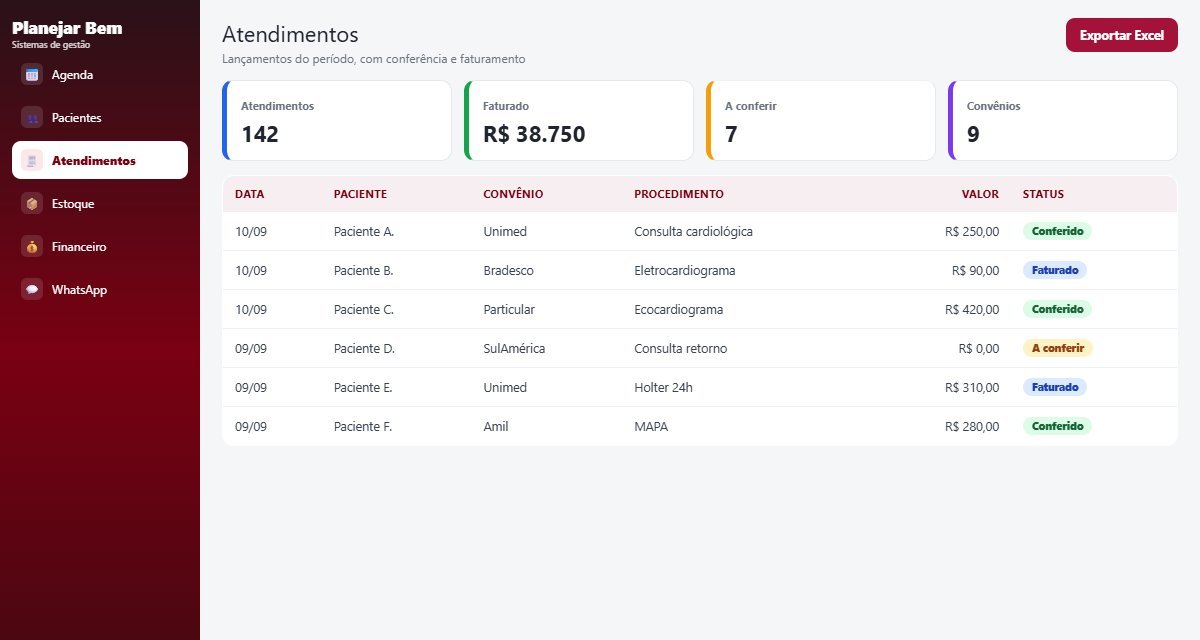Click the A conferir status badge
This screenshot has width=1200, height=640.
click(x=1058, y=348)
